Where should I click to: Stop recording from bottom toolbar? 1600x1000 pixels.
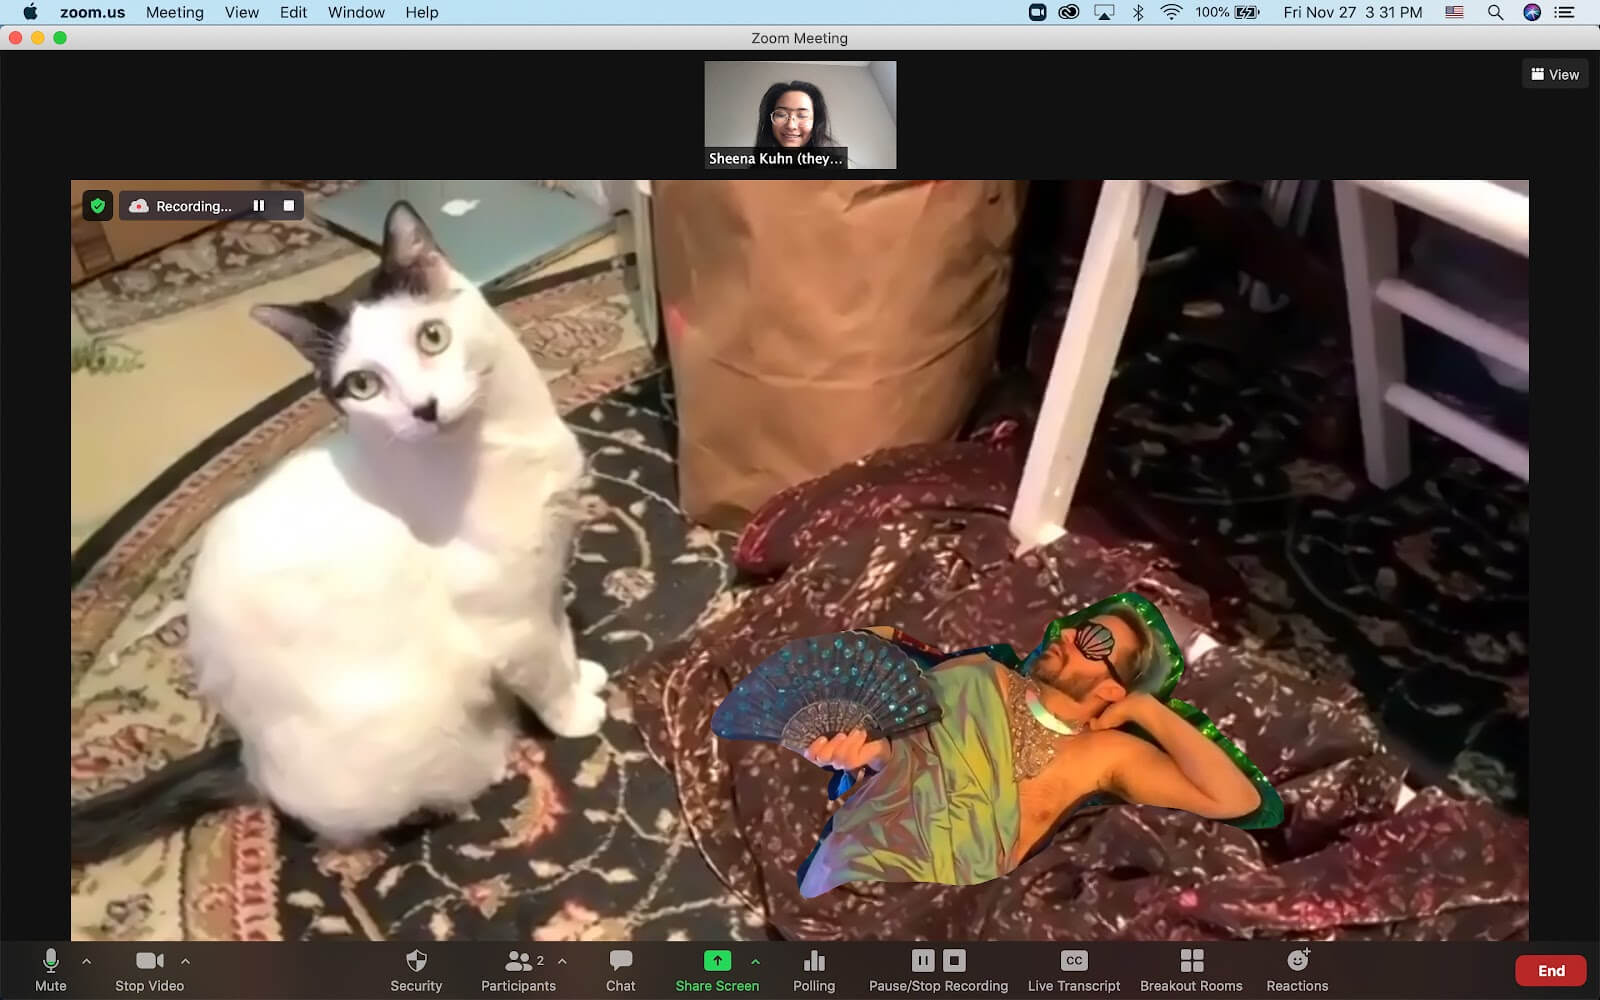pos(954,961)
